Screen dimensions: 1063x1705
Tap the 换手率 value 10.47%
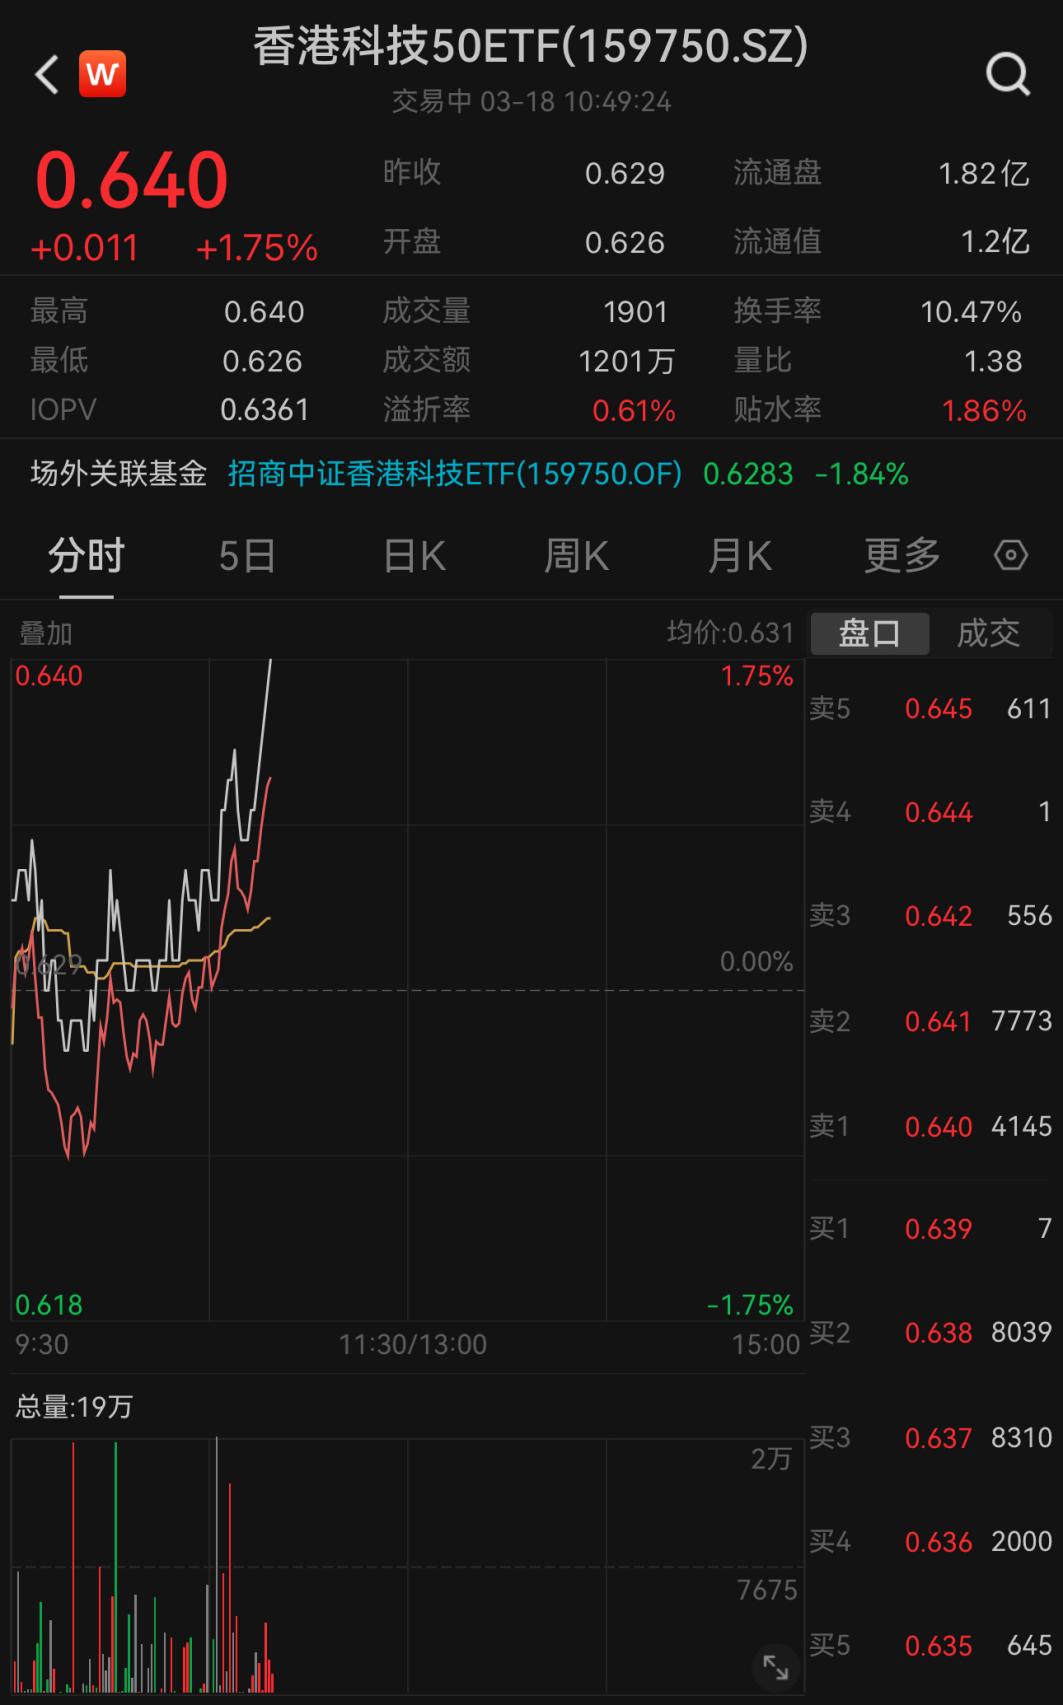pos(971,312)
